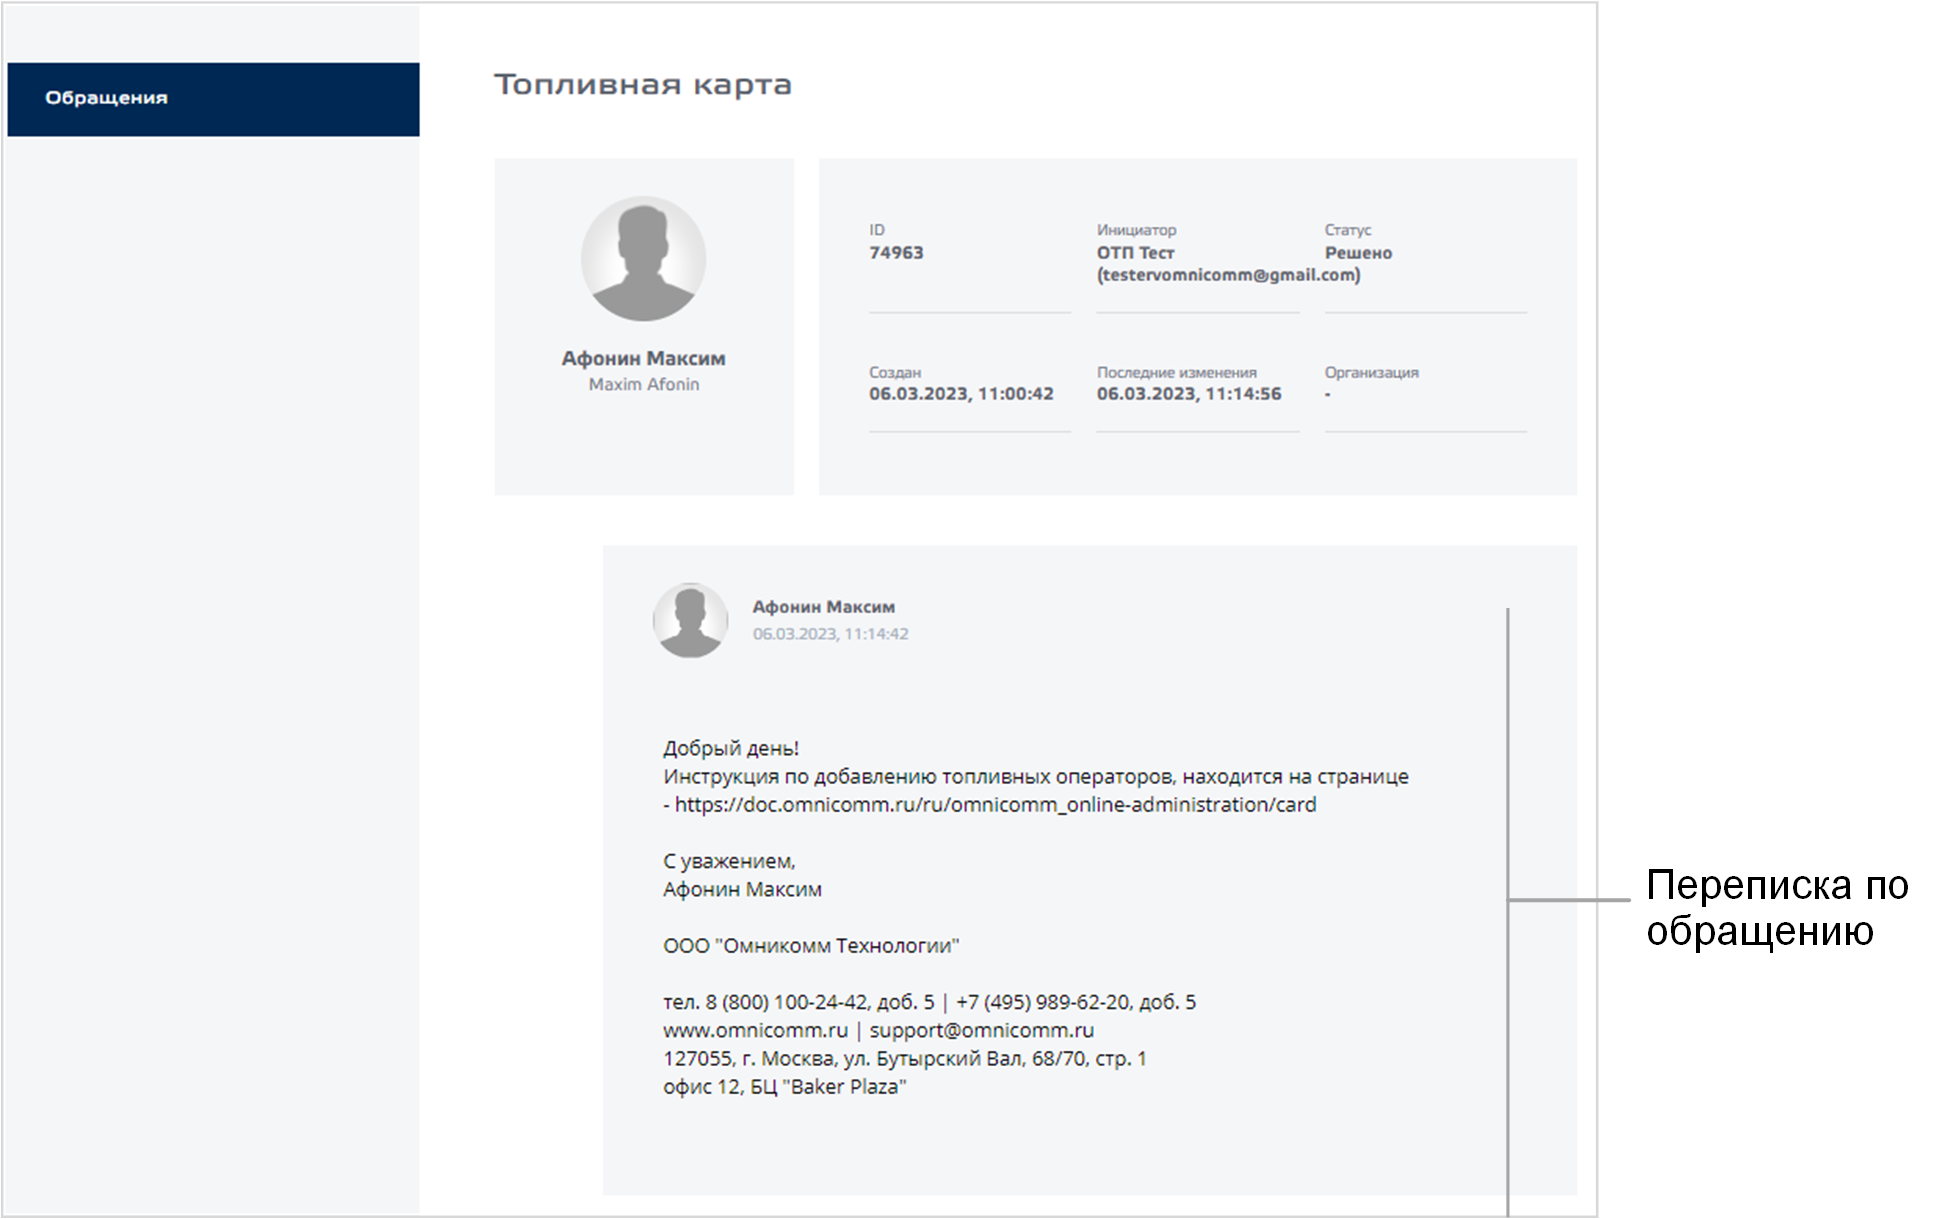Screen dimensions: 1944x1219
Task: Select the name Афонин Максим under the large avatar
Action: 643,358
